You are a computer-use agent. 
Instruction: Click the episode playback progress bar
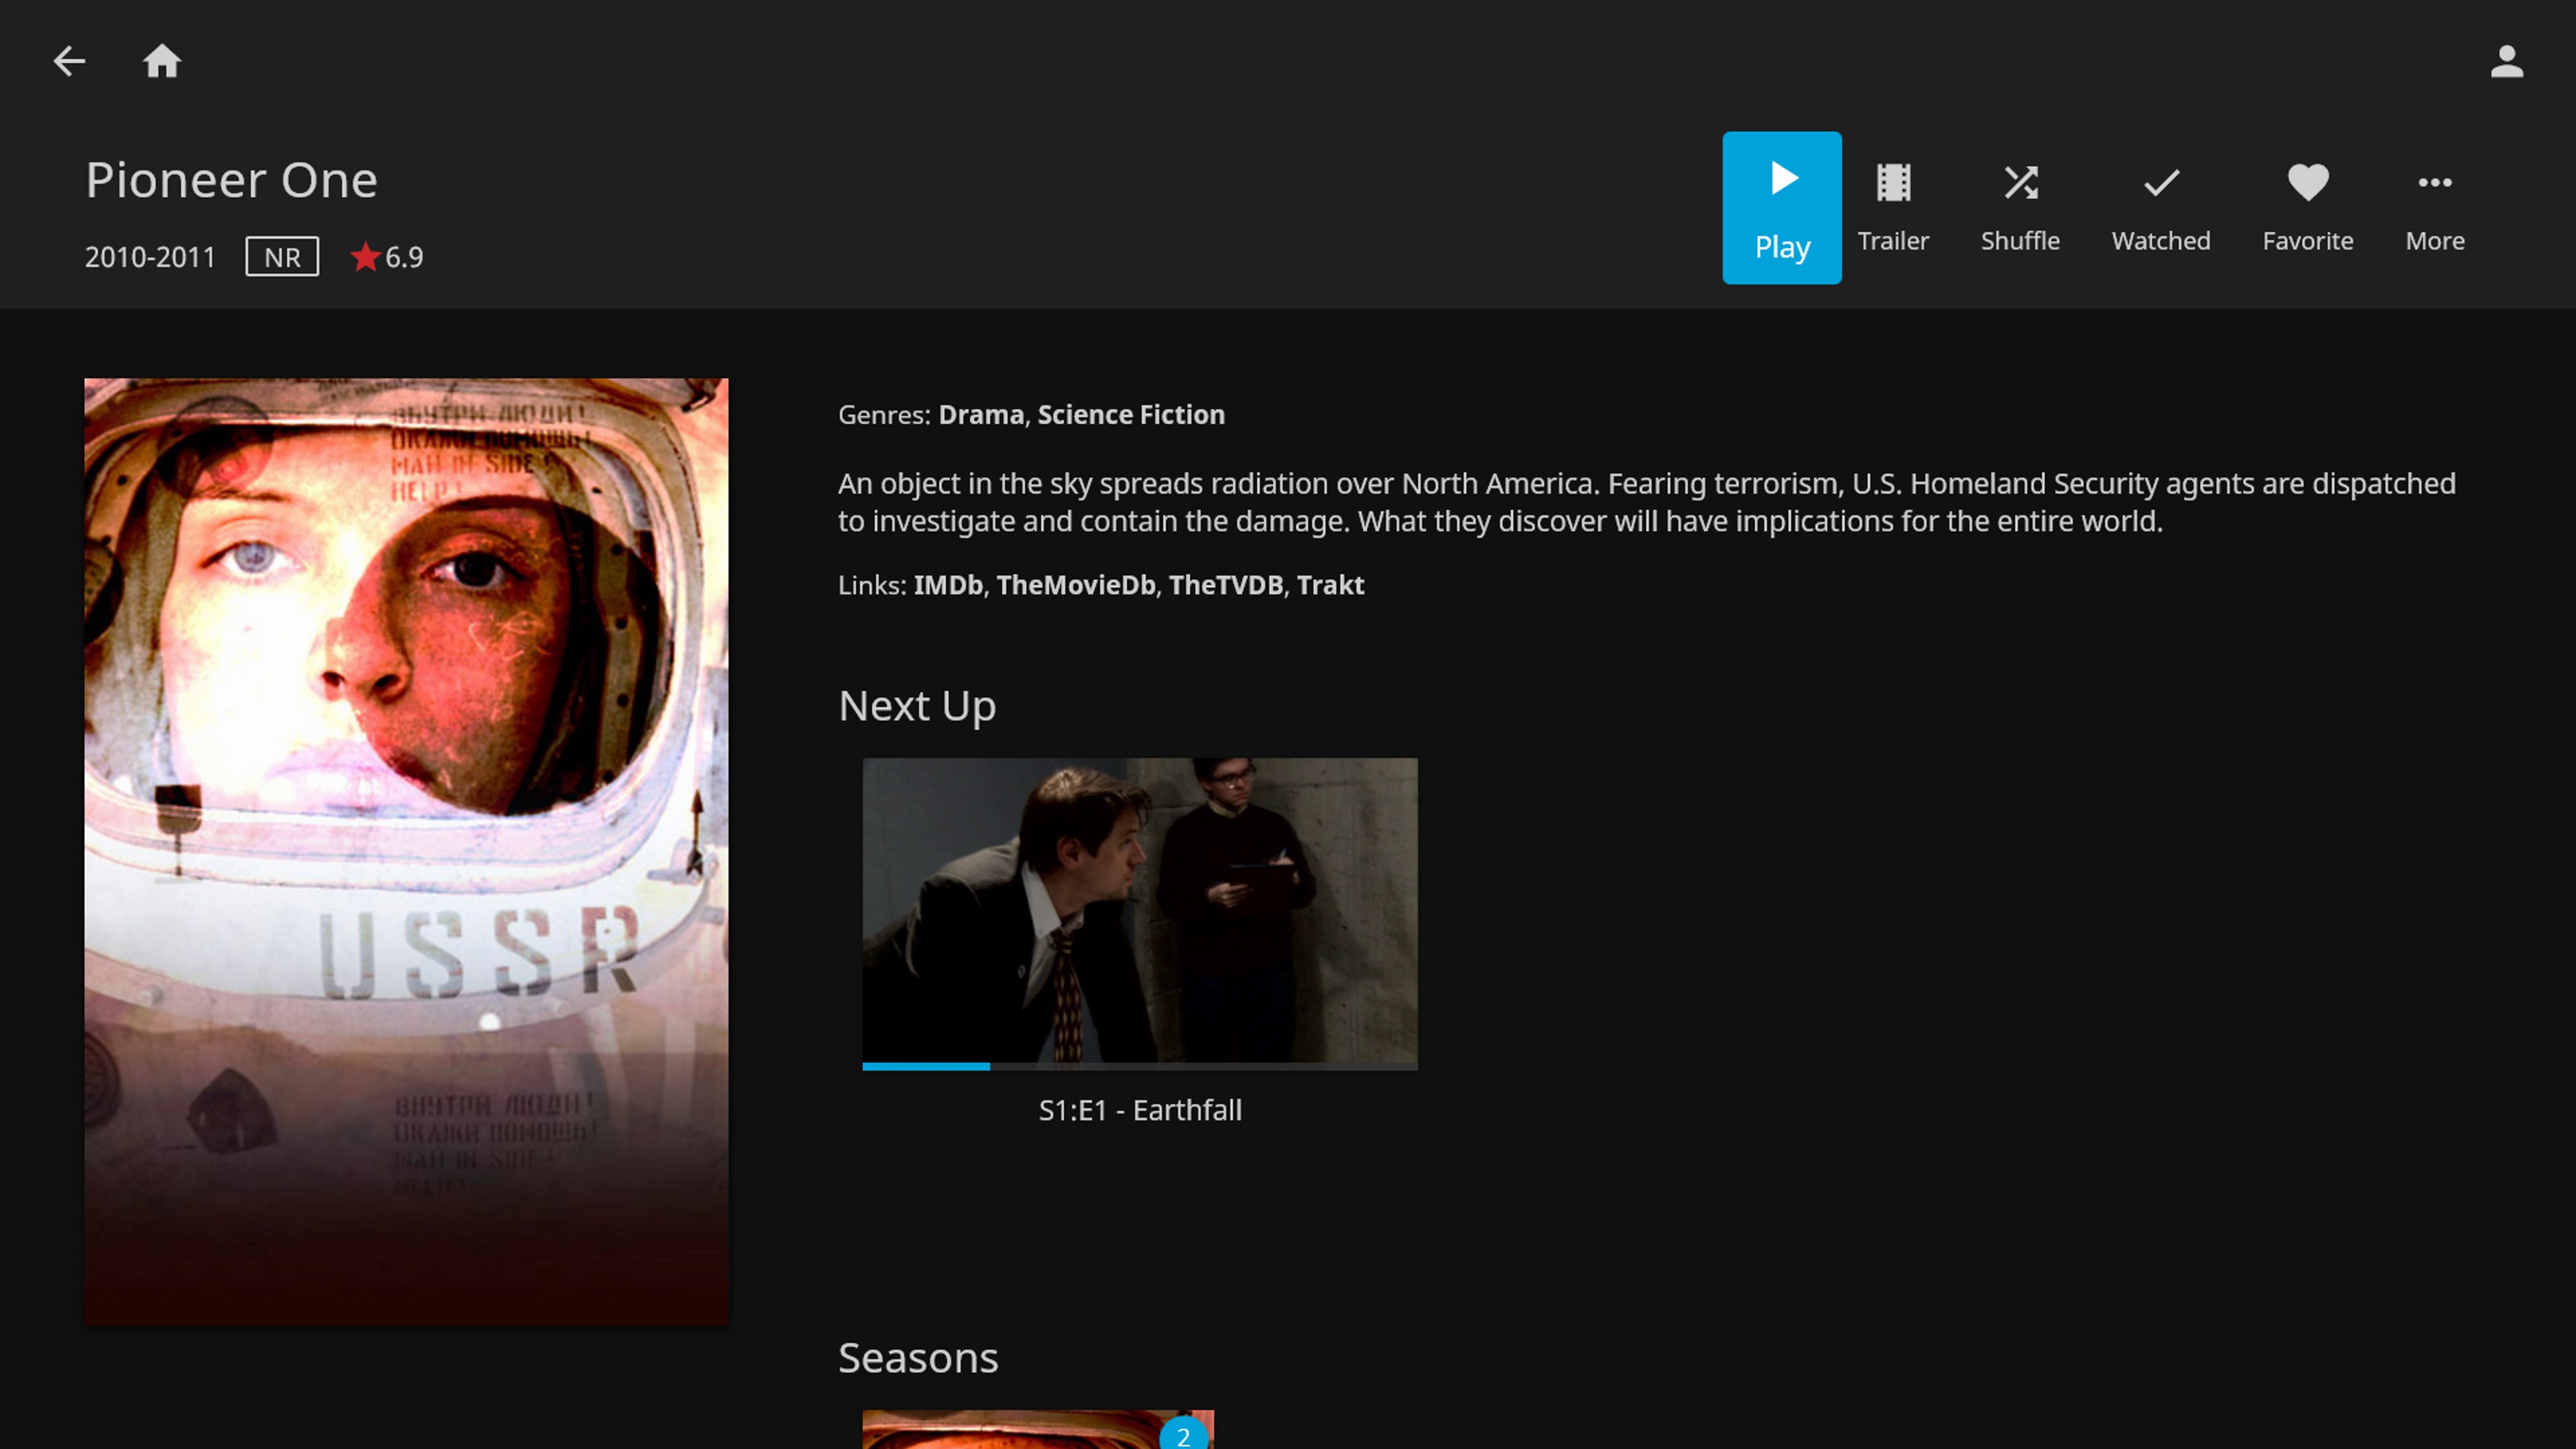[1139, 1066]
